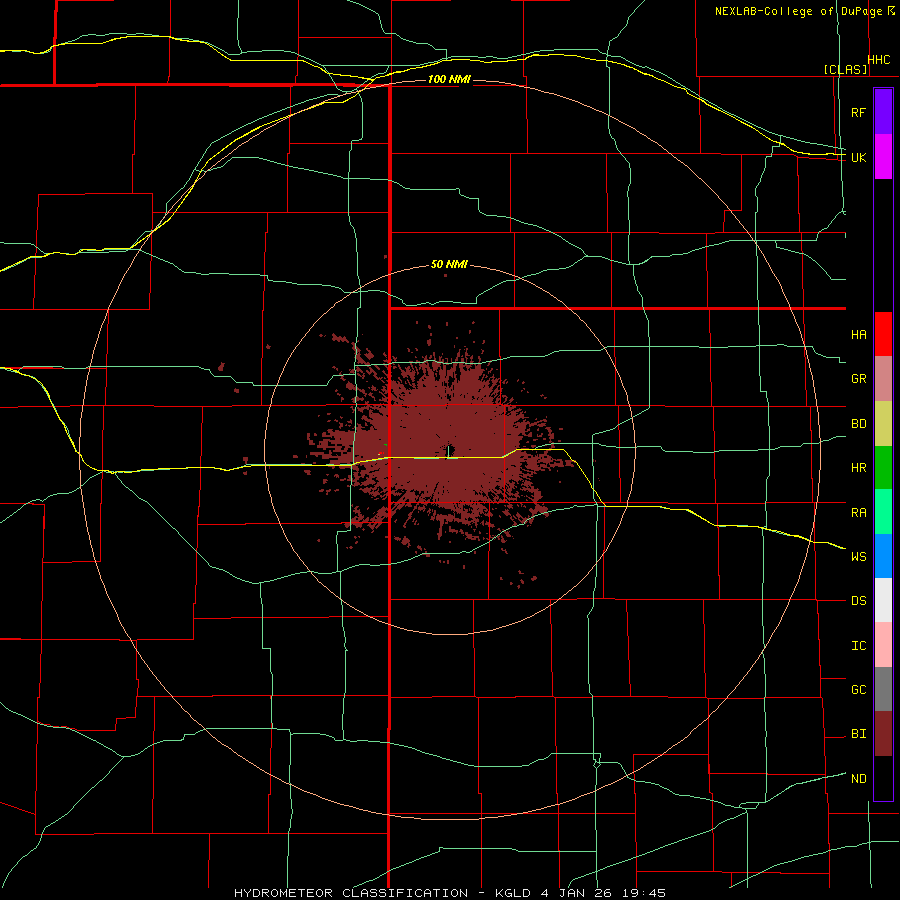The width and height of the screenshot is (900, 900).
Task: Click the GR legend label
Action: (x=859, y=379)
